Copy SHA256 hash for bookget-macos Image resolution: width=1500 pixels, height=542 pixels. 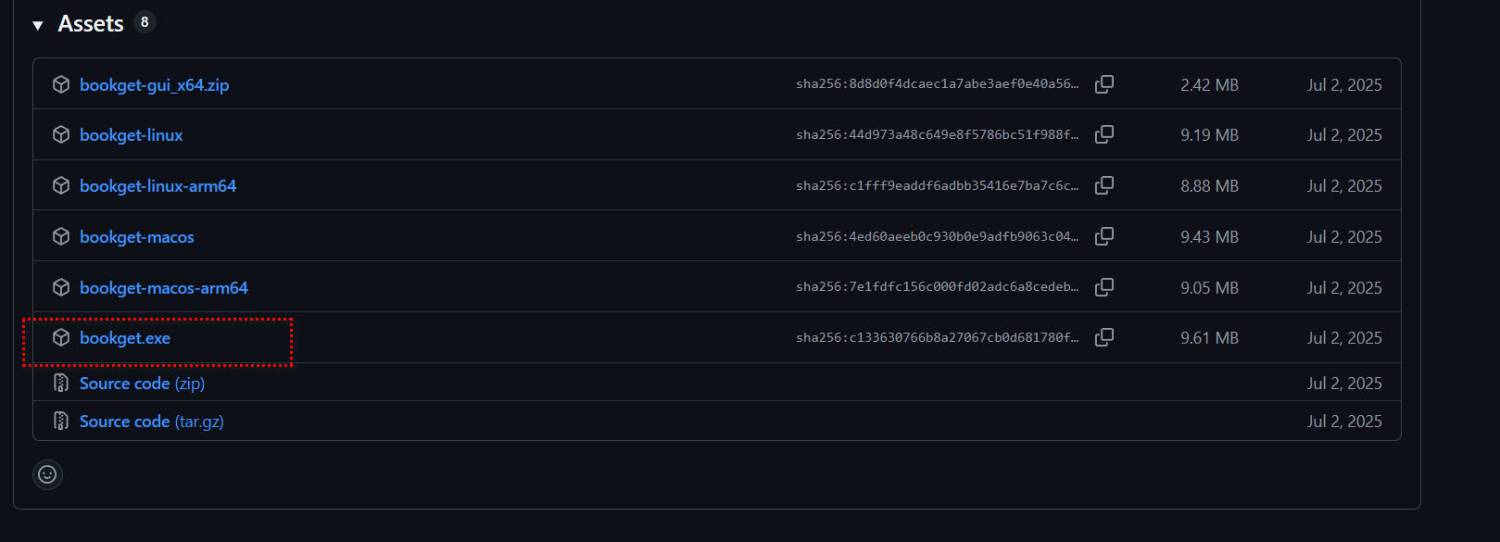click(x=1104, y=237)
